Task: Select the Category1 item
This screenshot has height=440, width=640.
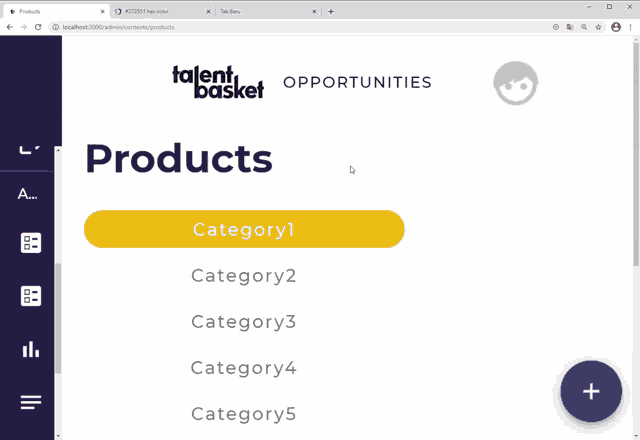Action: click(x=244, y=229)
